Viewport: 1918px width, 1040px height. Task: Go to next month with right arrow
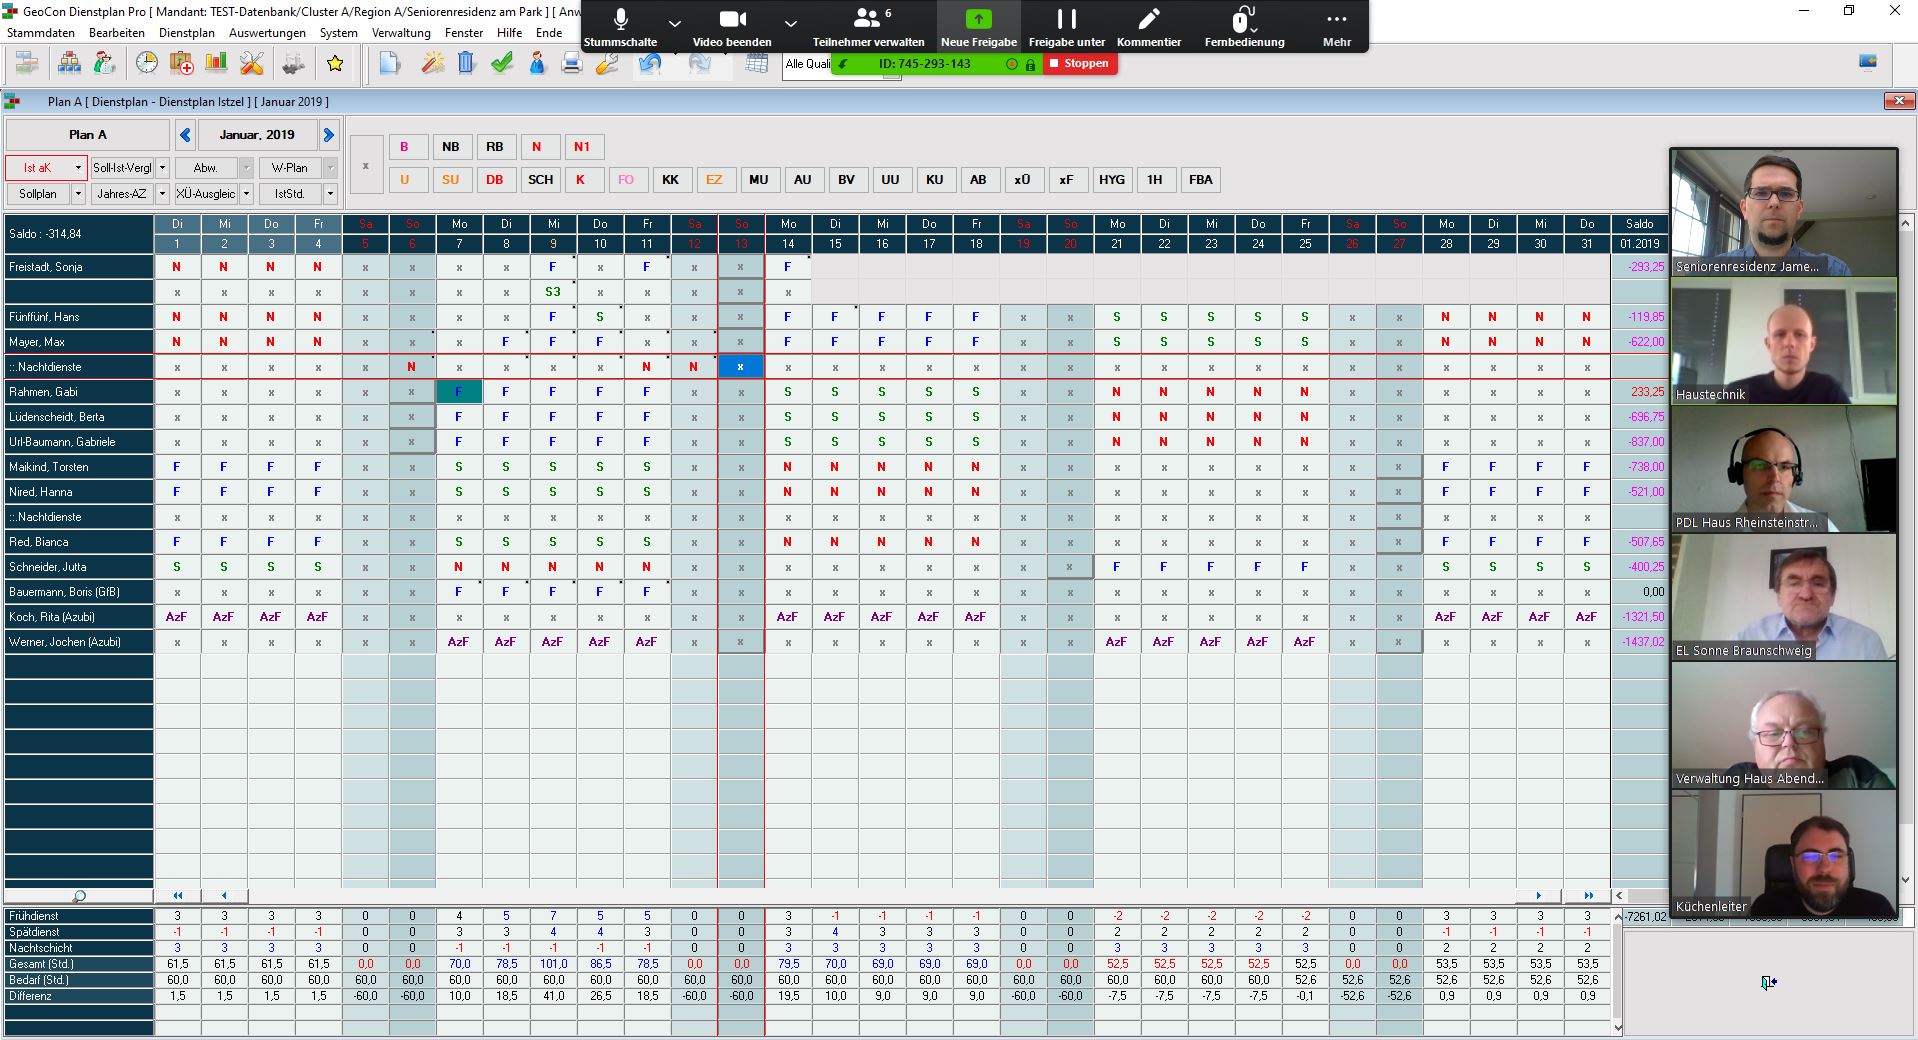point(328,135)
